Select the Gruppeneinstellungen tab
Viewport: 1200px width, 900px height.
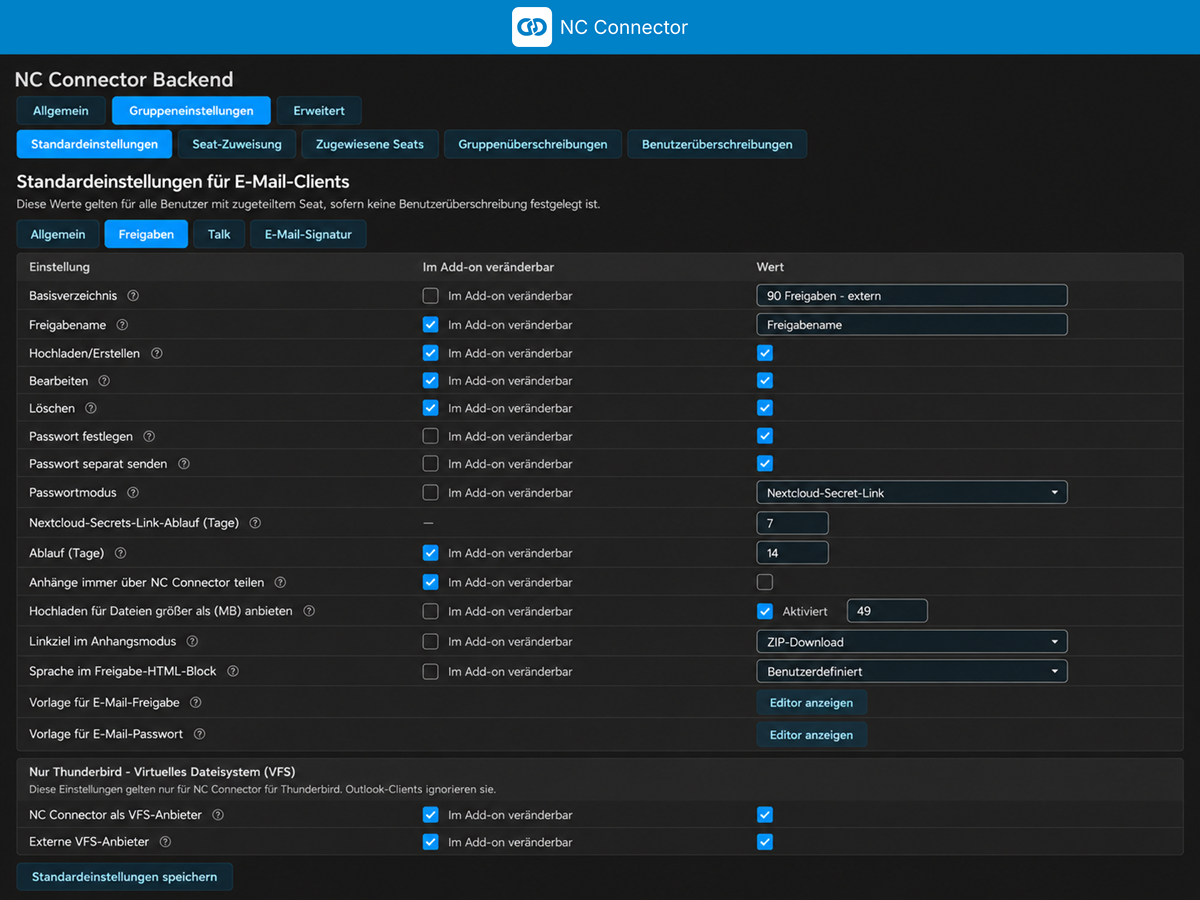pos(191,111)
